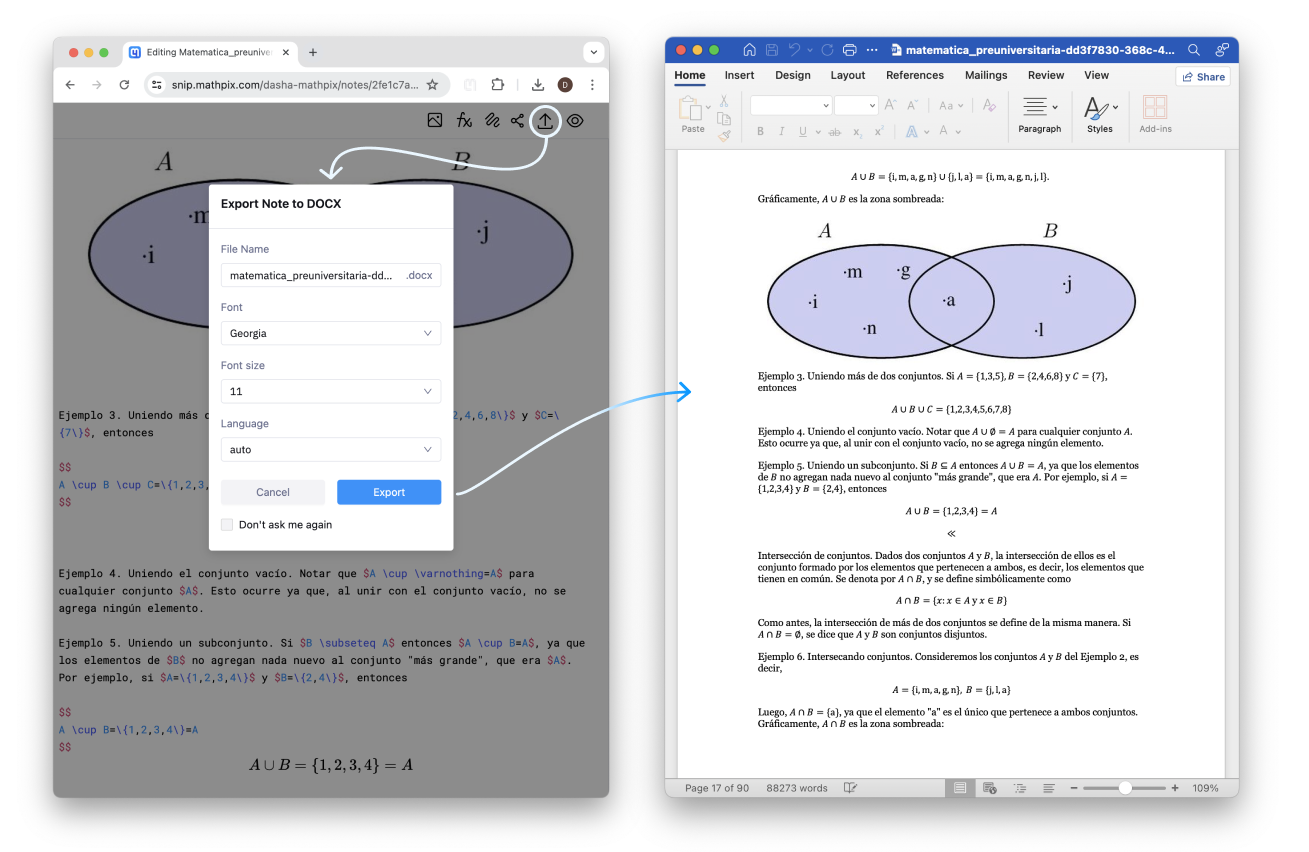Open the browser extensions puzzle icon
This screenshot has width=1309, height=852.
coord(497,85)
